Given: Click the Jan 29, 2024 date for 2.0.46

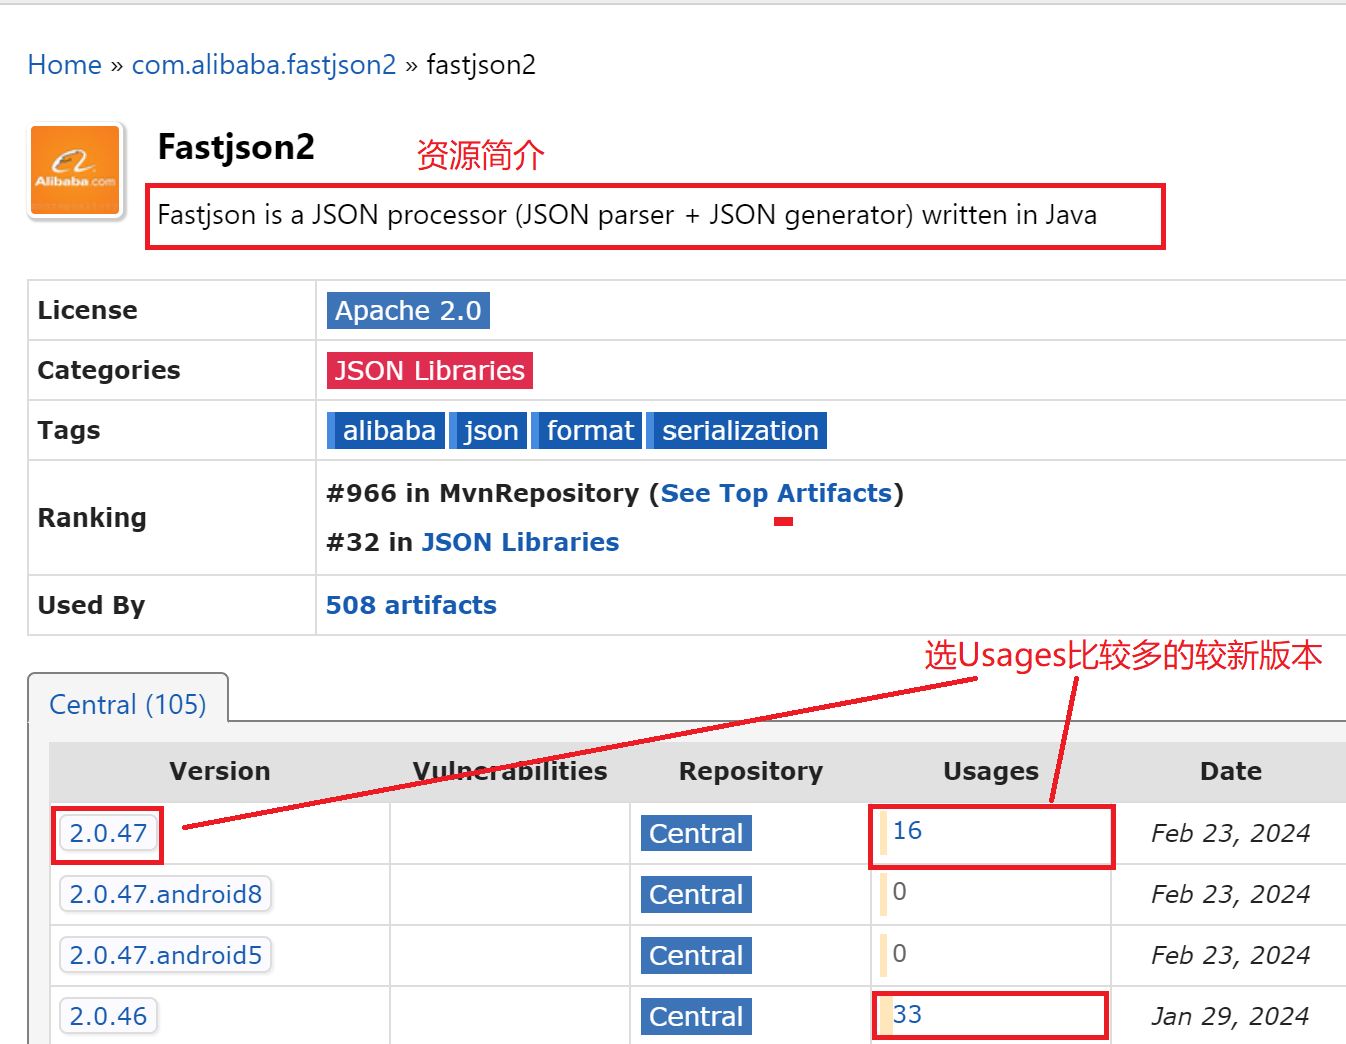Looking at the screenshot, I should [x=1230, y=1016].
